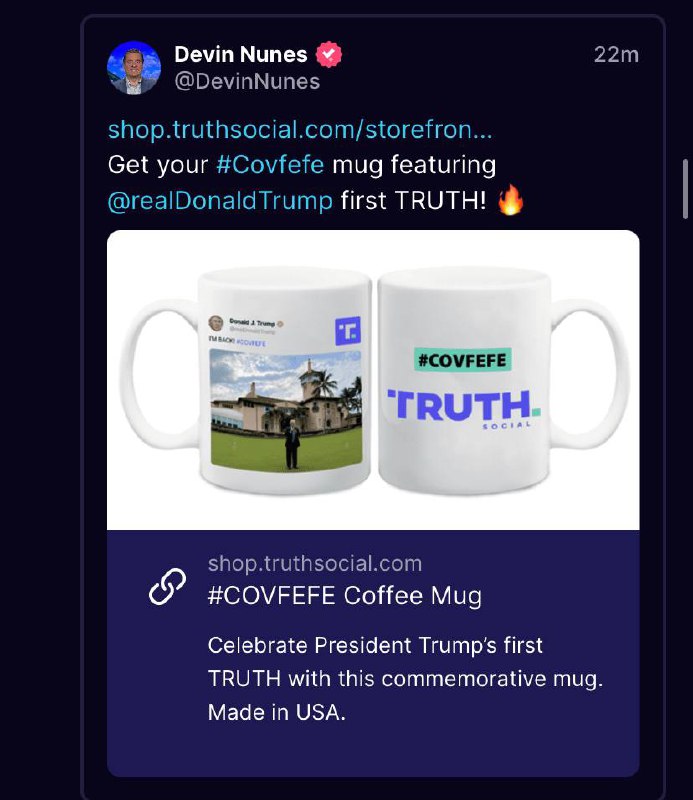The height and width of the screenshot is (800, 693).
Task: Click the Mar-a-Lago photo on the left mug
Action: [x=286, y=410]
